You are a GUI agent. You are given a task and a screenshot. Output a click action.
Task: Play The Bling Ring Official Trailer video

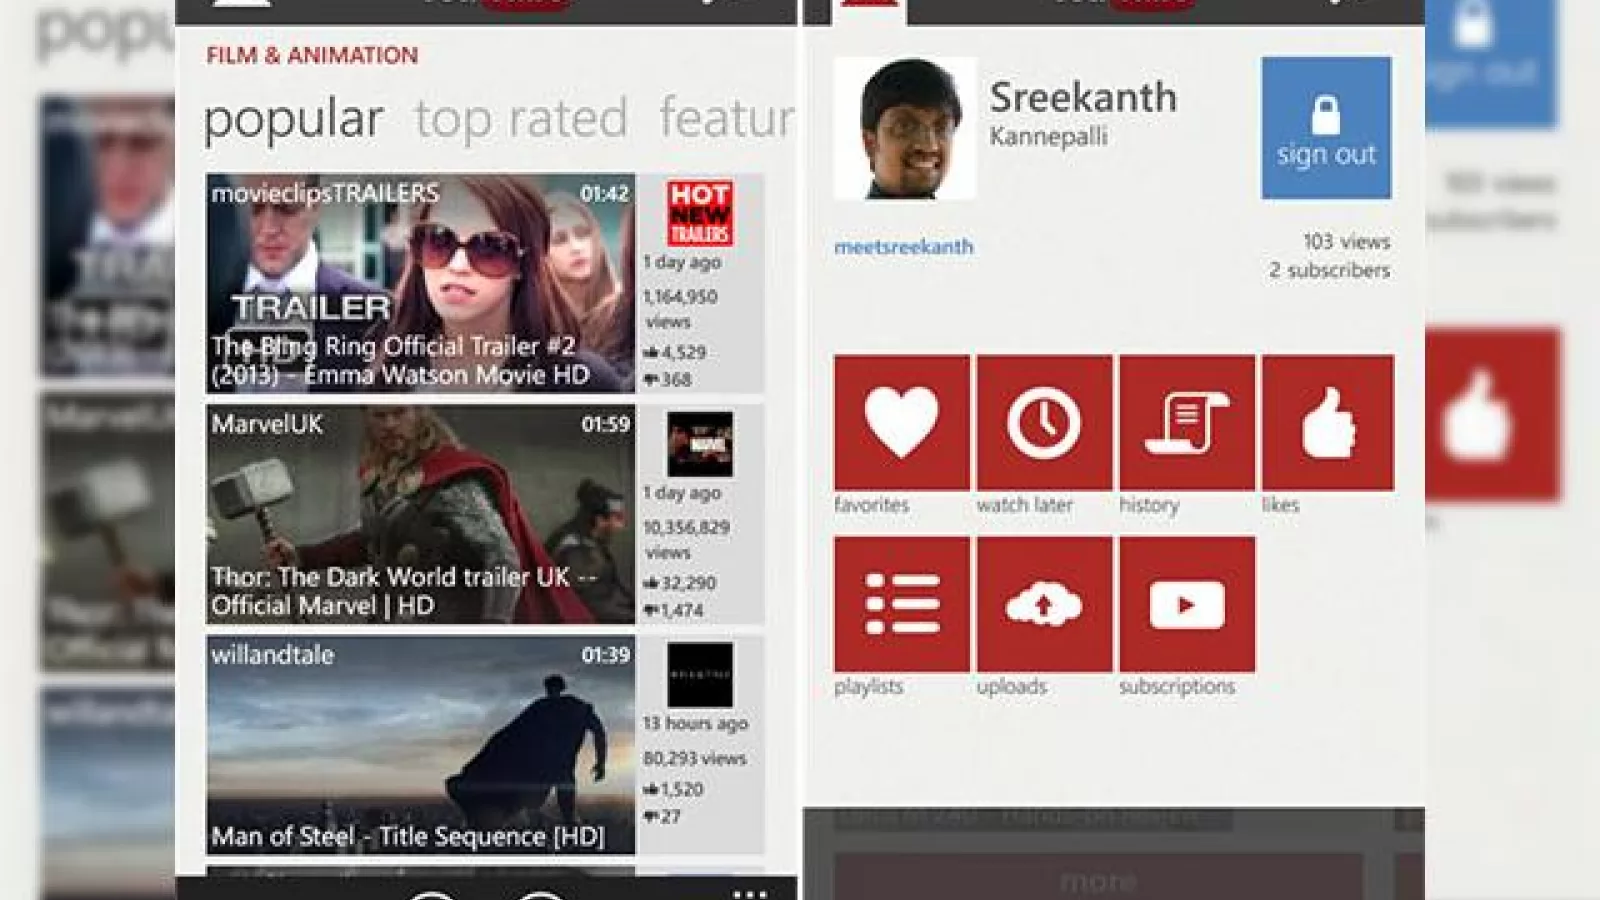pos(420,283)
